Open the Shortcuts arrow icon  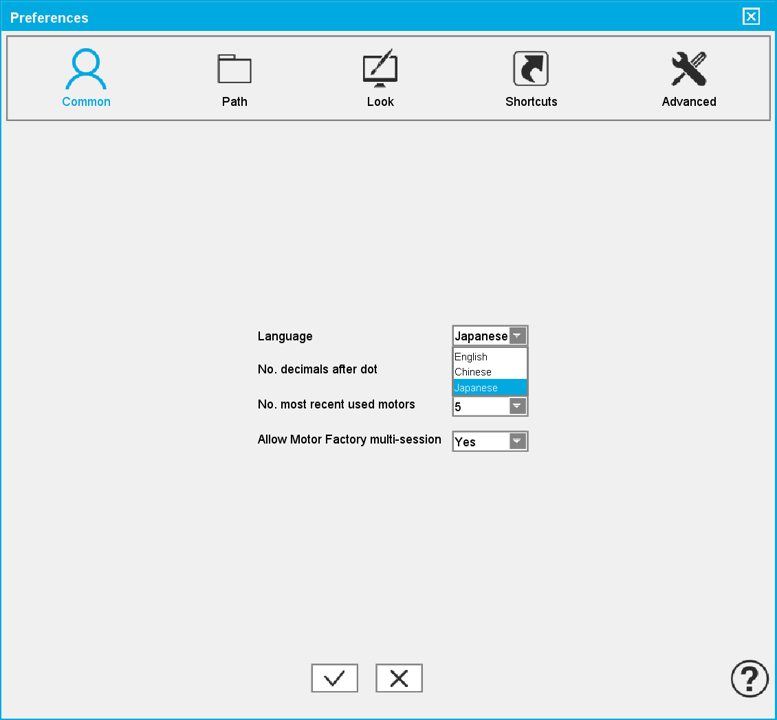click(531, 69)
